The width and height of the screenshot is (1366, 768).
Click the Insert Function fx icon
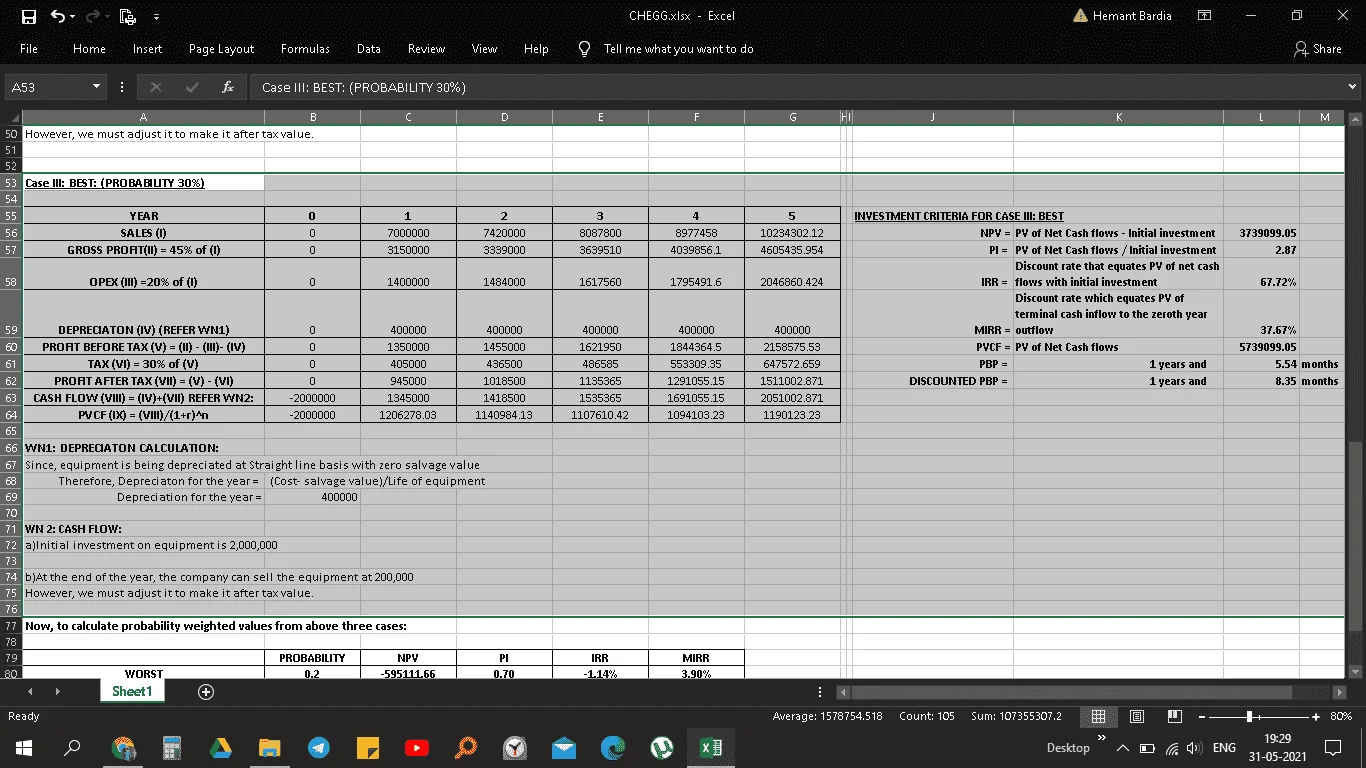coord(228,87)
